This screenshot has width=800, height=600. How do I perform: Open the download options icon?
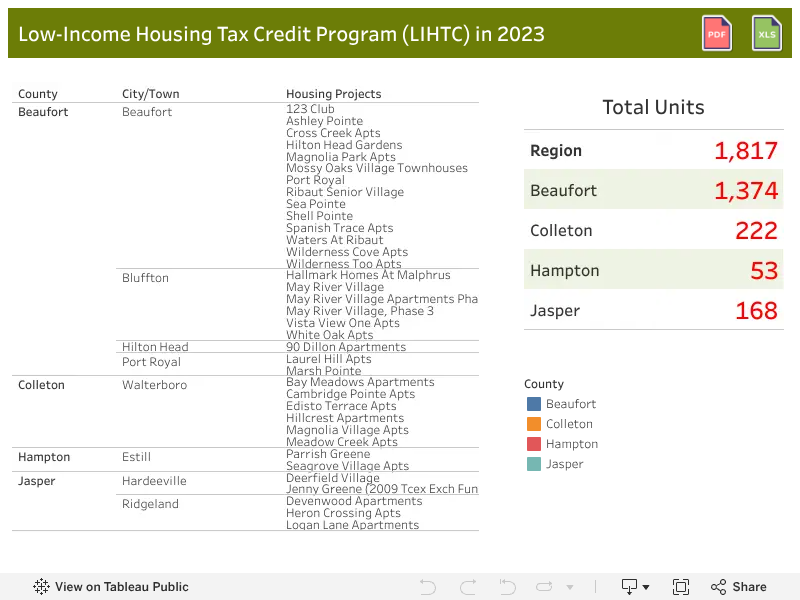pyautogui.click(x=629, y=587)
